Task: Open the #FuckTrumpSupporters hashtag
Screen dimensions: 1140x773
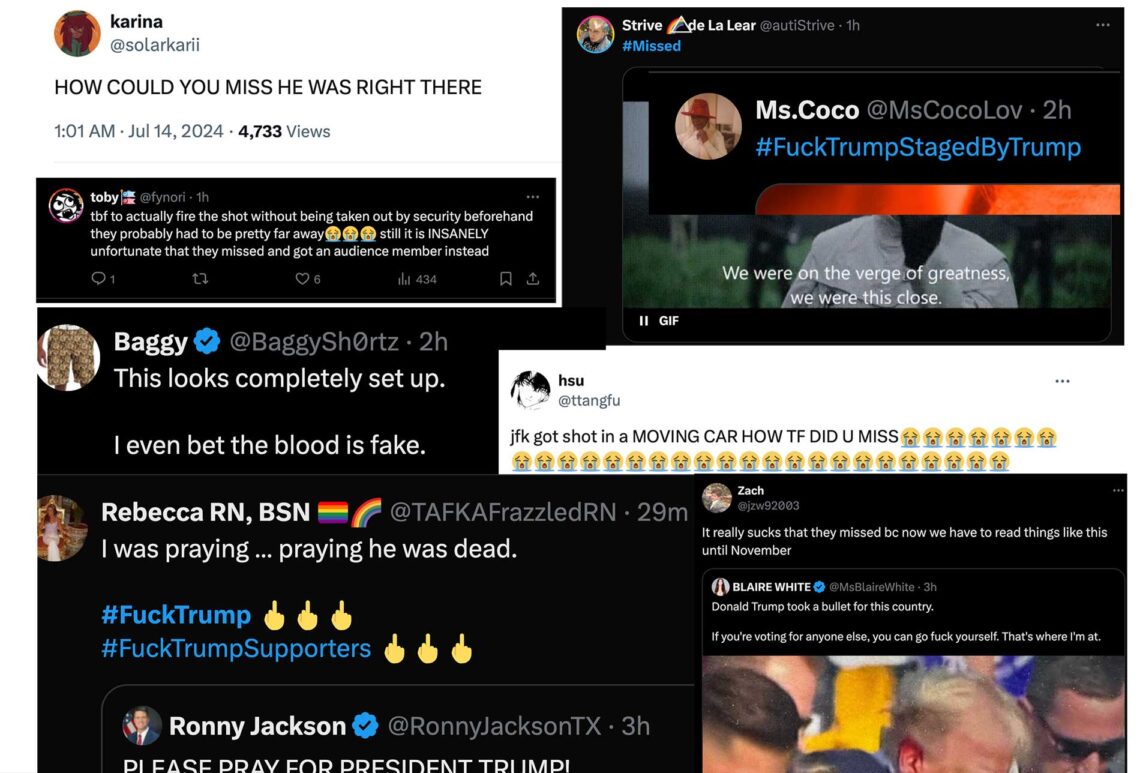Action: tap(236, 648)
